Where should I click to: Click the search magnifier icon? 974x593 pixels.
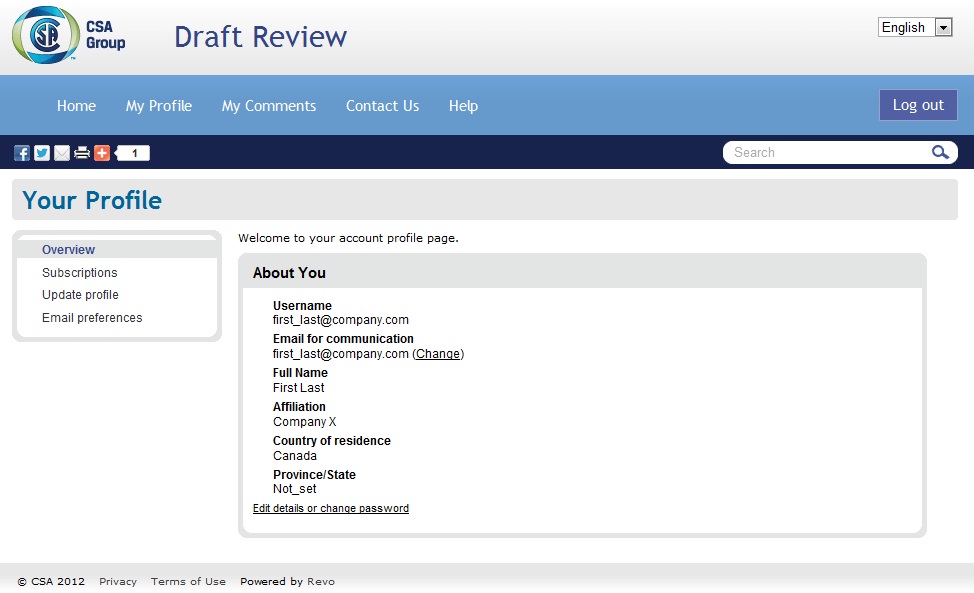point(940,152)
